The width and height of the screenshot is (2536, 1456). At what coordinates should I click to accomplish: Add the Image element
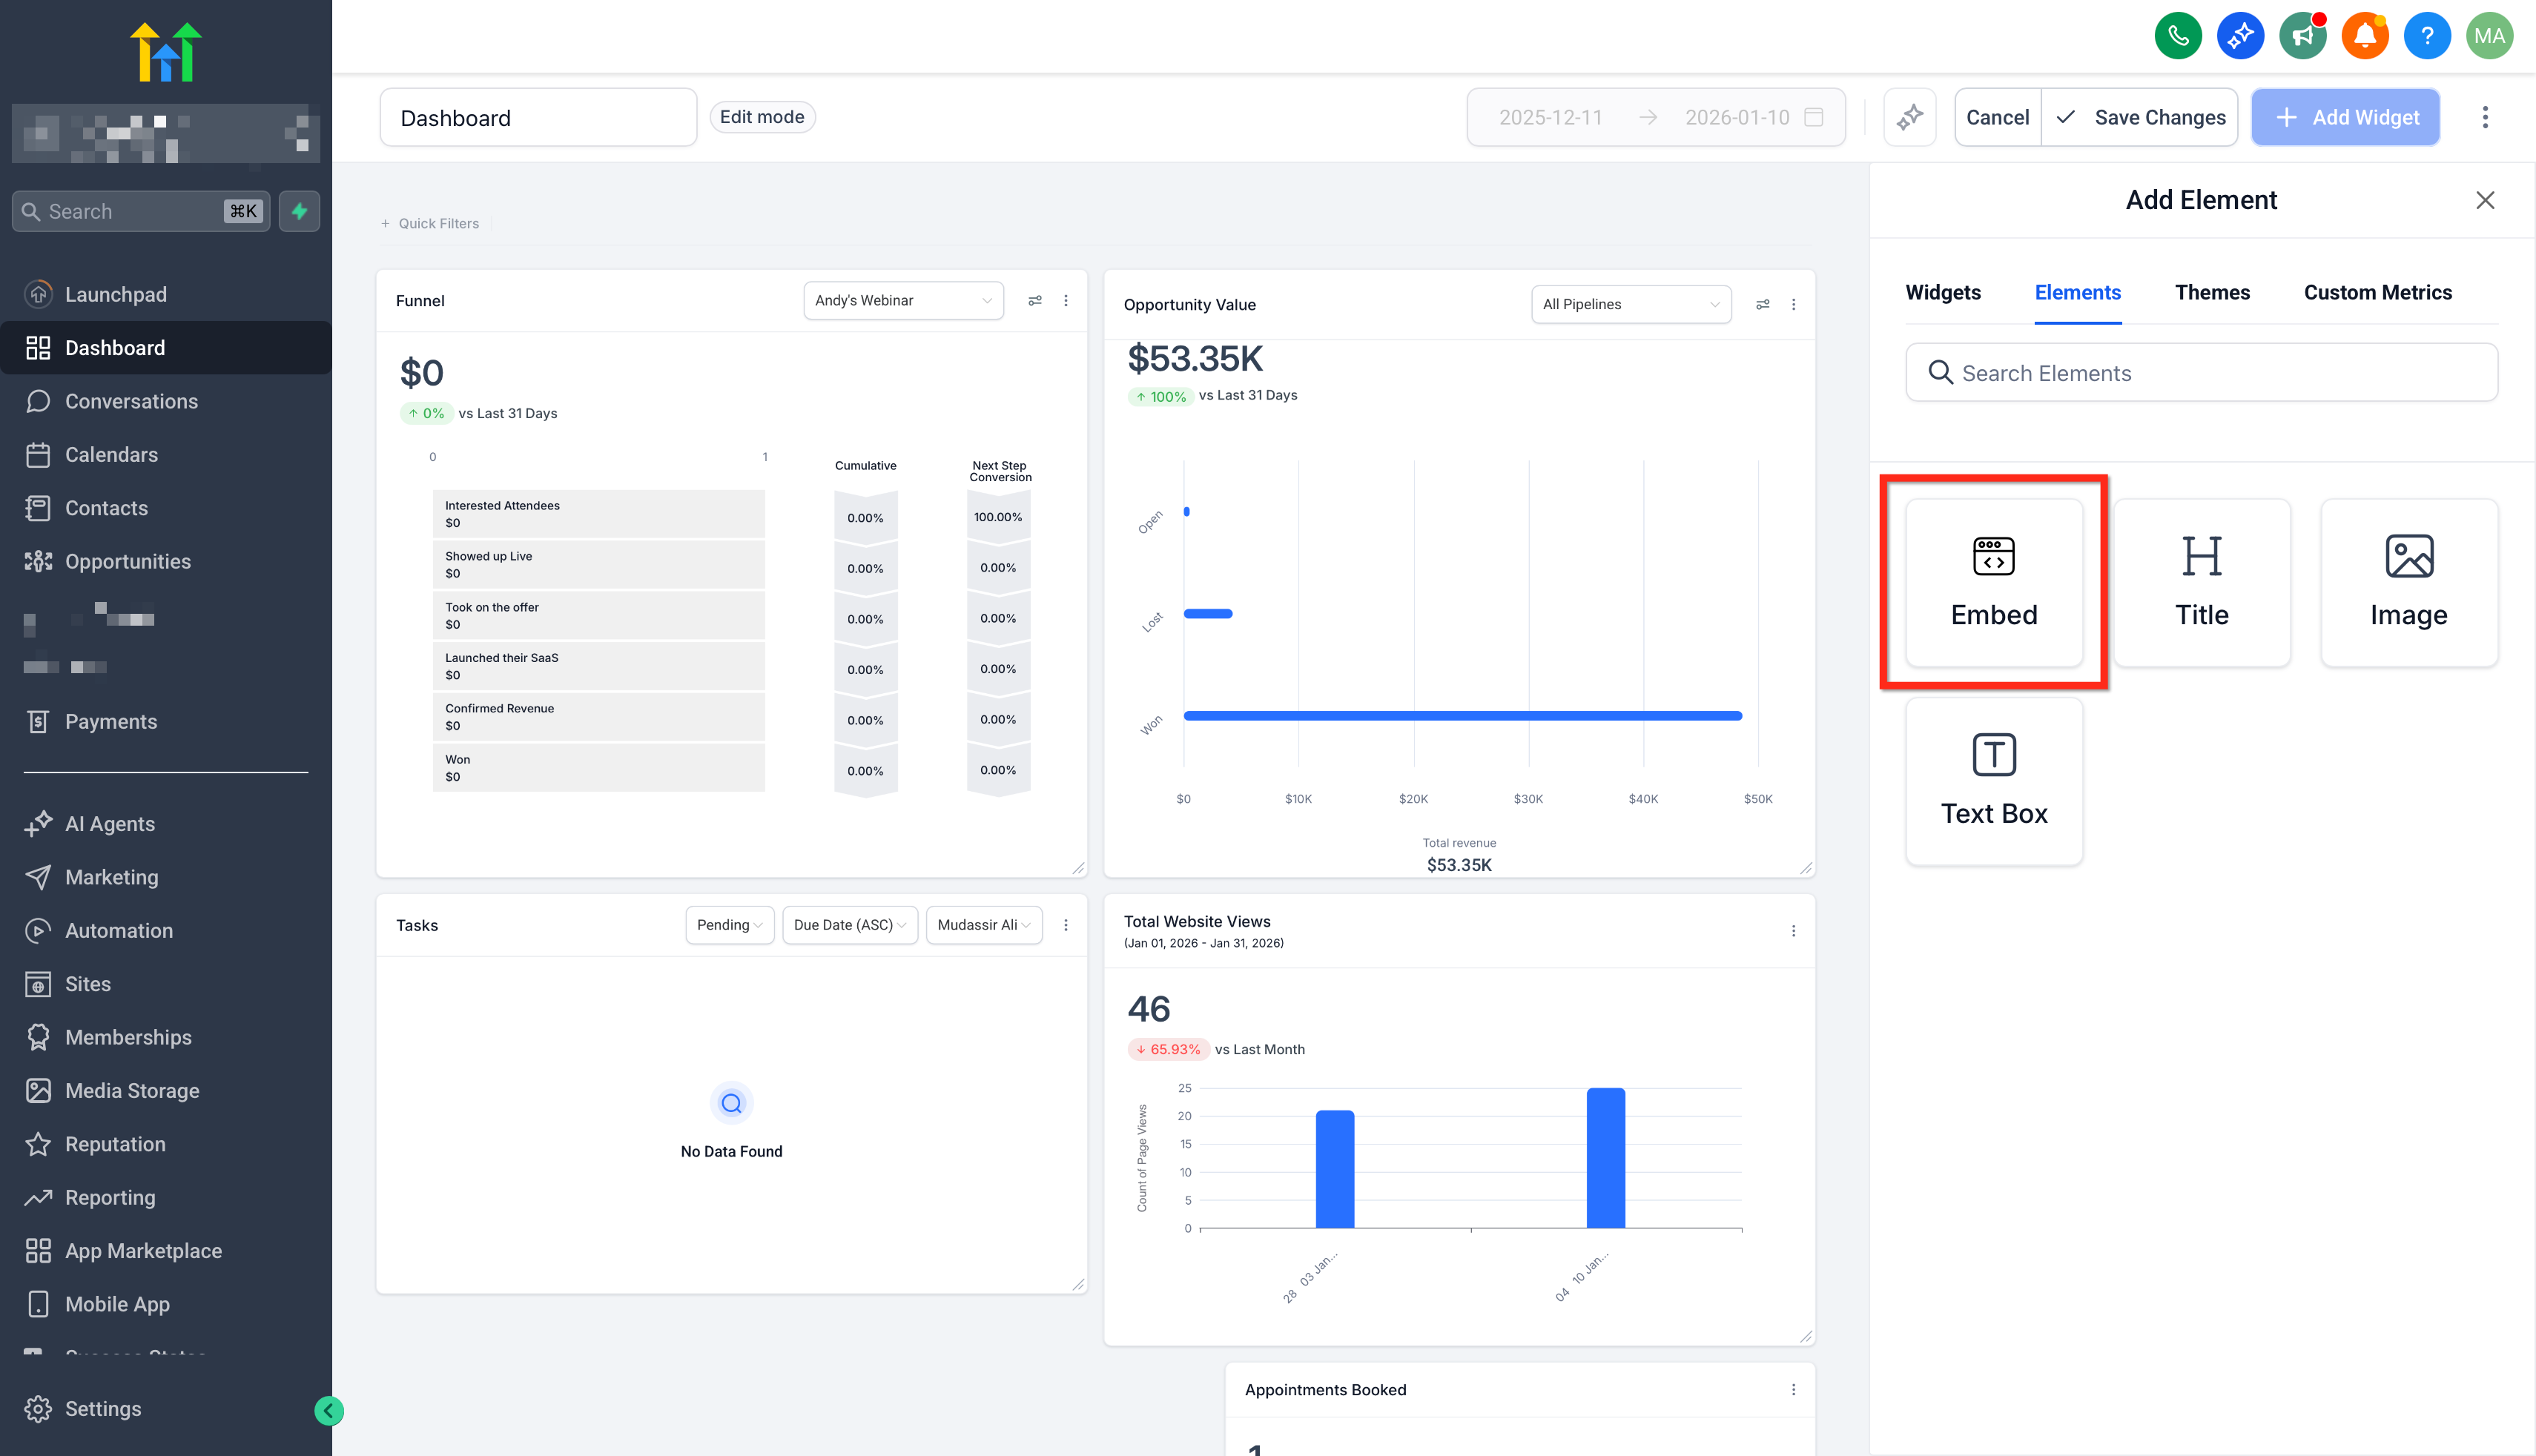pyautogui.click(x=2408, y=583)
